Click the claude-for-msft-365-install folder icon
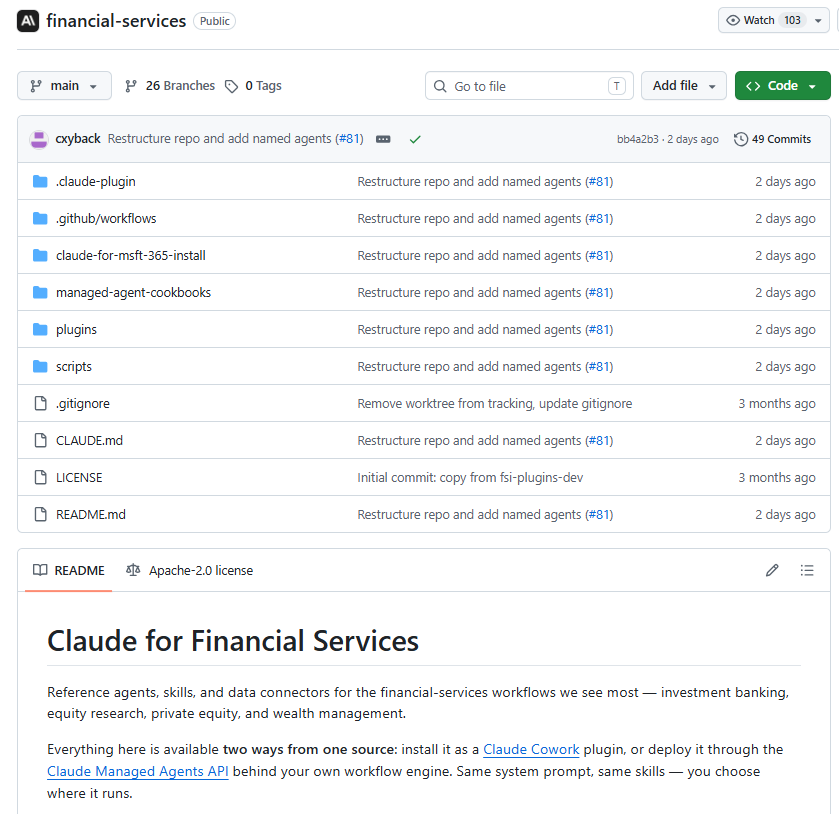Image resolution: width=839 pixels, height=814 pixels. [x=40, y=255]
